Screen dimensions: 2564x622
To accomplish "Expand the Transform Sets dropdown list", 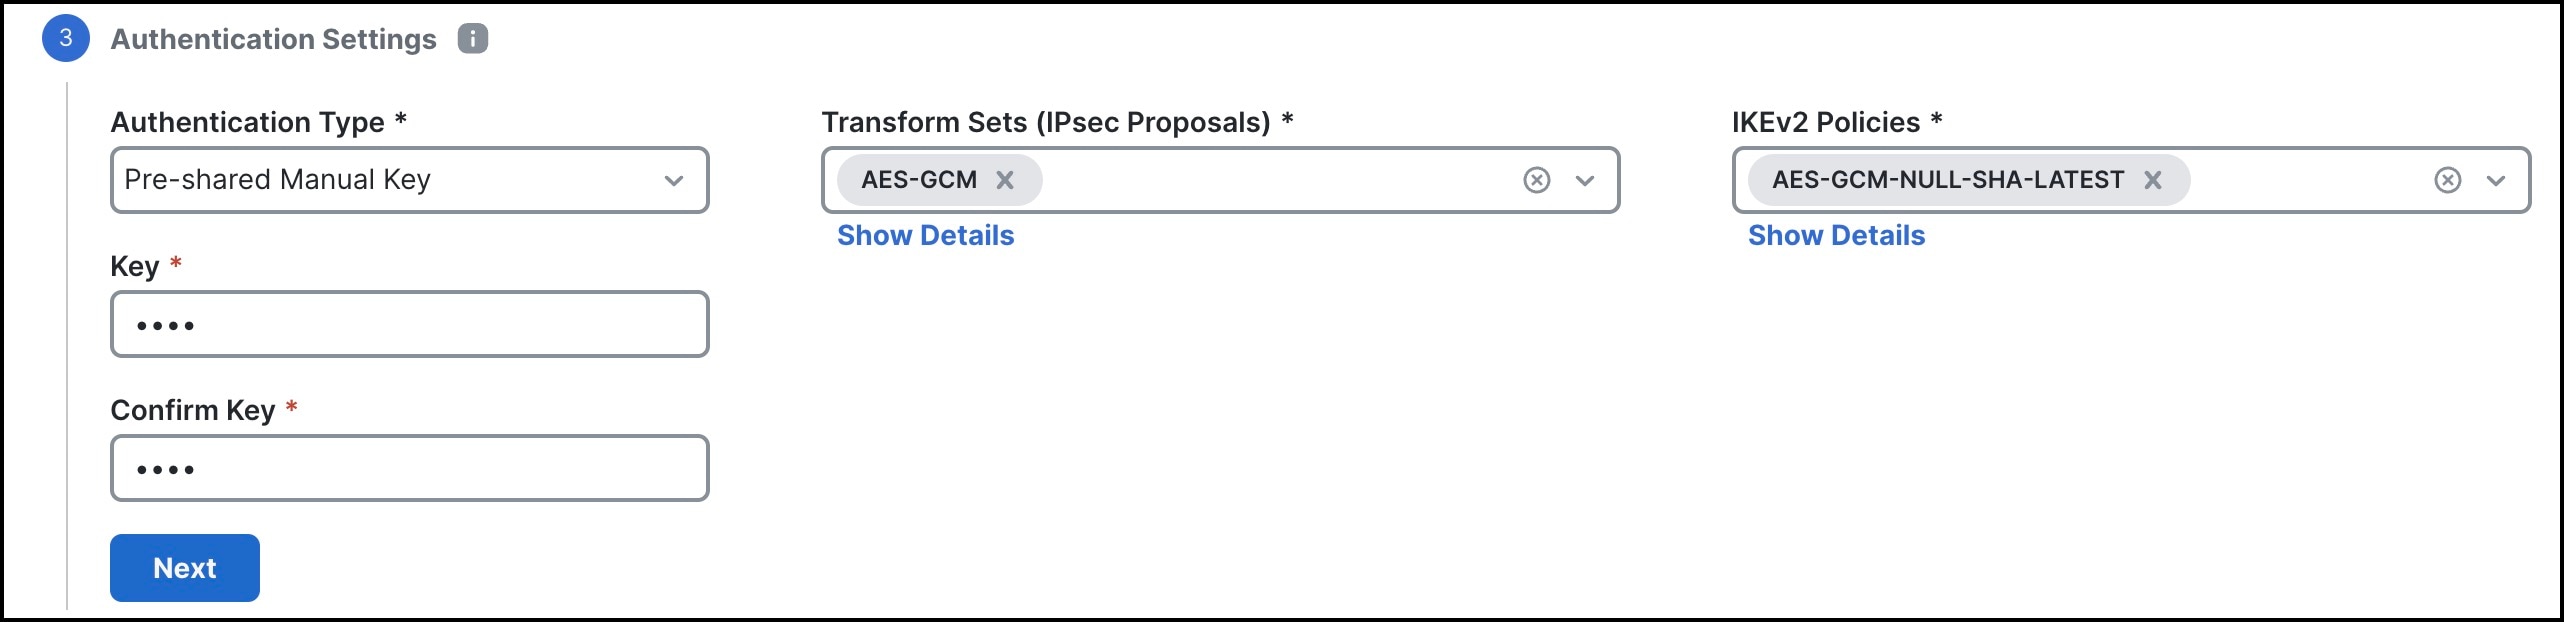I will pos(1584,180).
